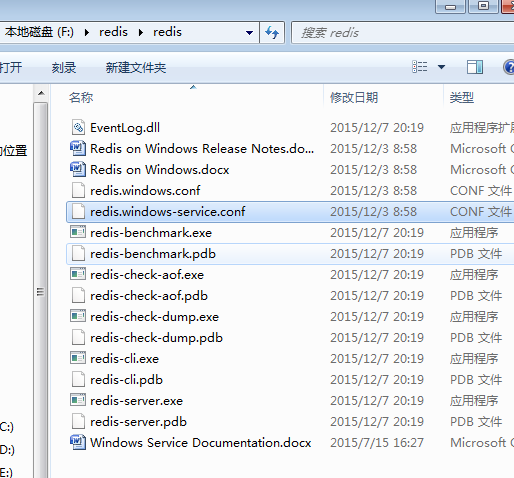Select the file name redis-server.pdb

(138, 422)
